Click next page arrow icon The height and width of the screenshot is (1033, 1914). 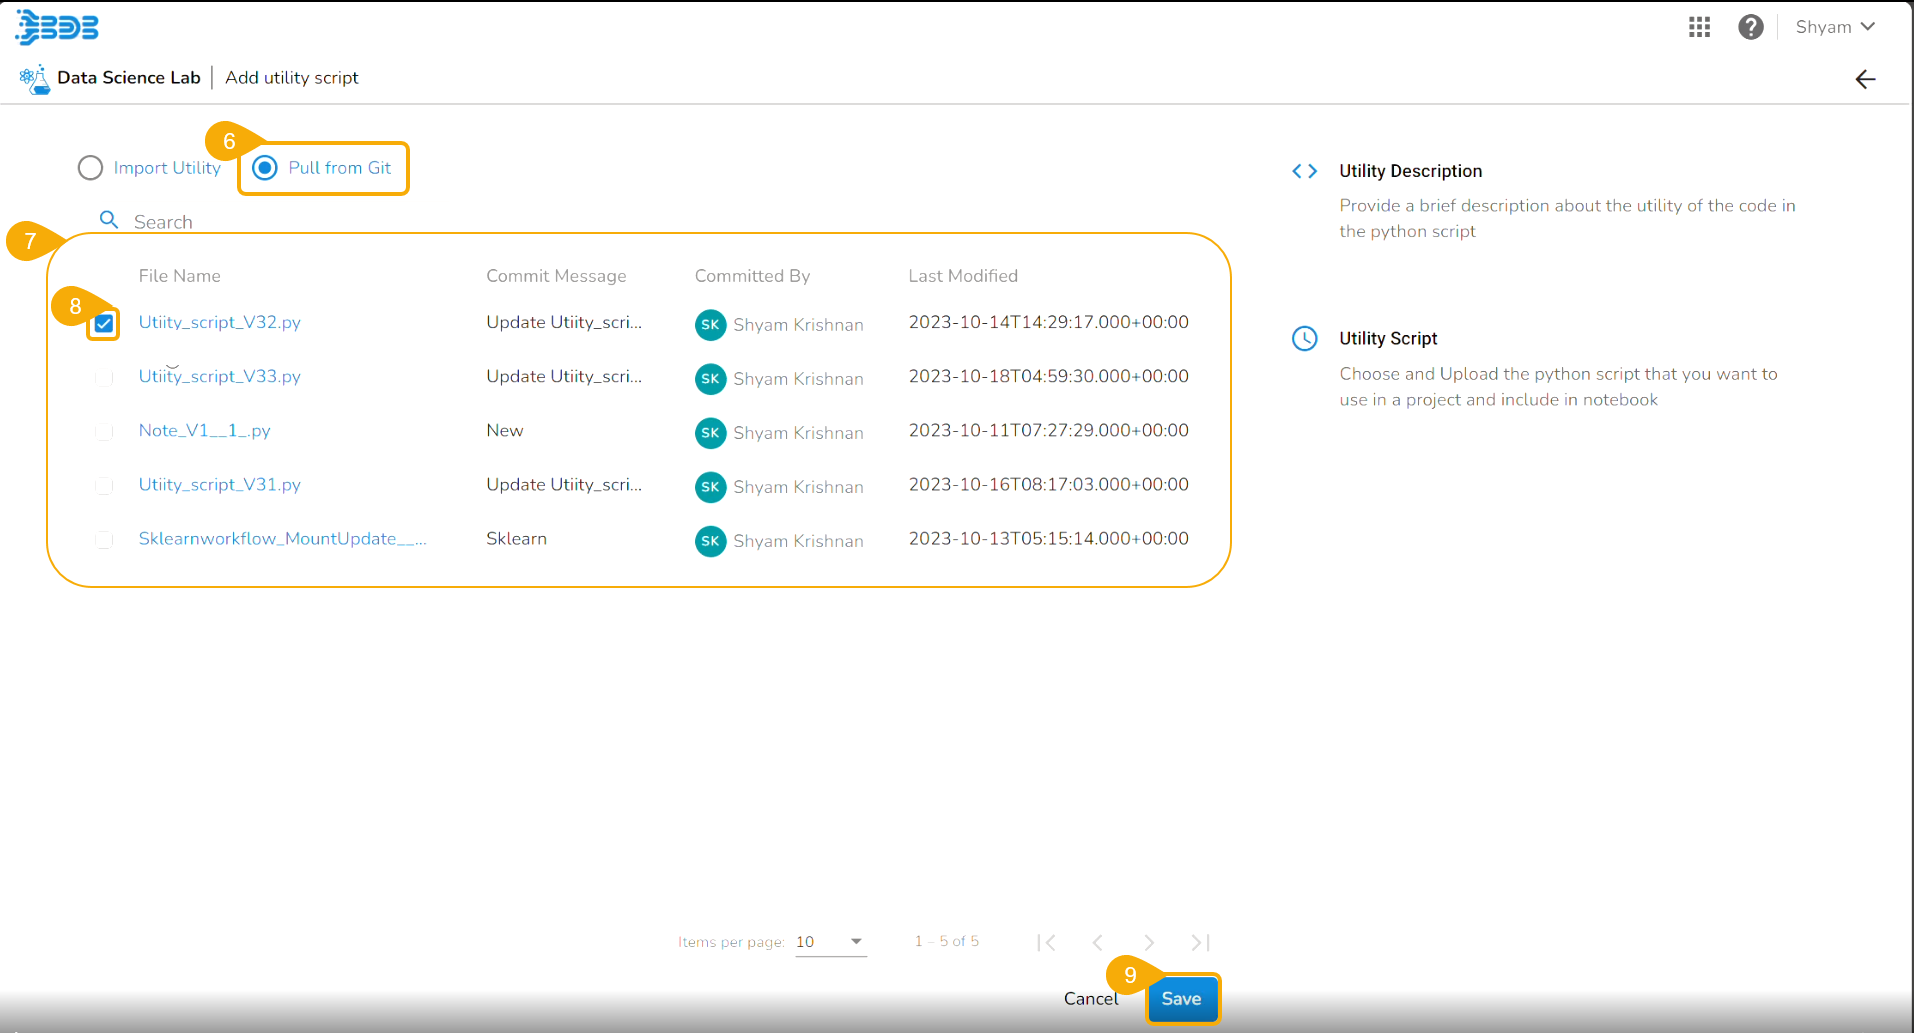[1149, 942]
